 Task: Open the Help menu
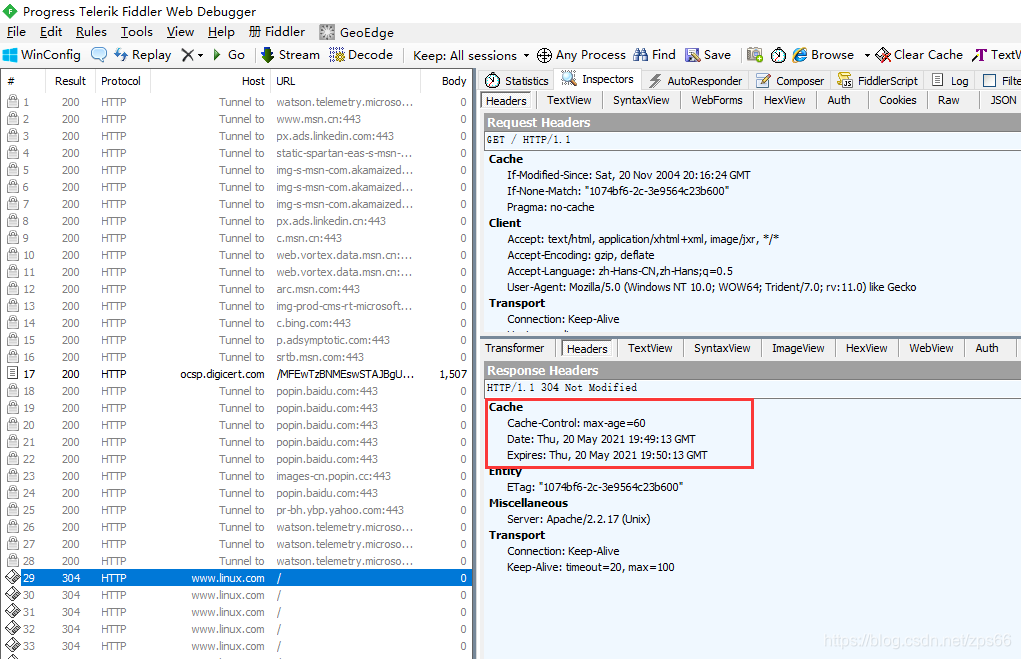coord(221,32)
